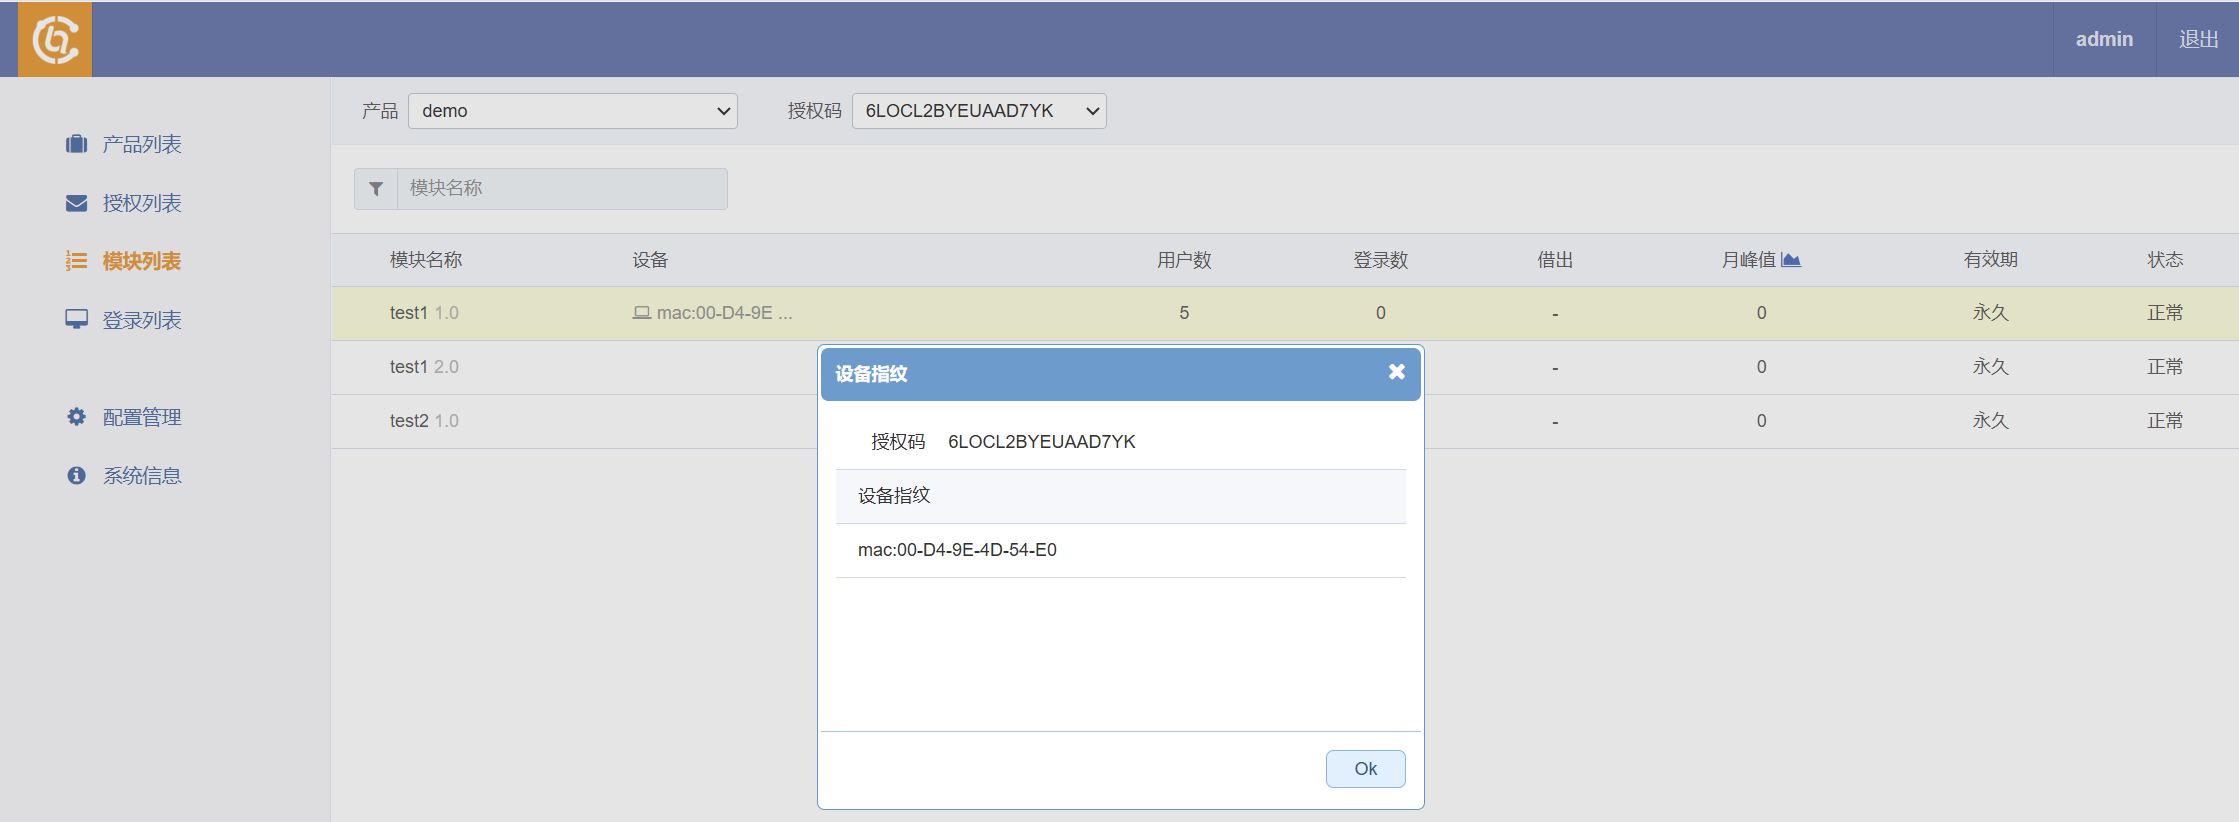
Task: Open 配置管理 in the sidebar
Action: click(x=142, y=417)
